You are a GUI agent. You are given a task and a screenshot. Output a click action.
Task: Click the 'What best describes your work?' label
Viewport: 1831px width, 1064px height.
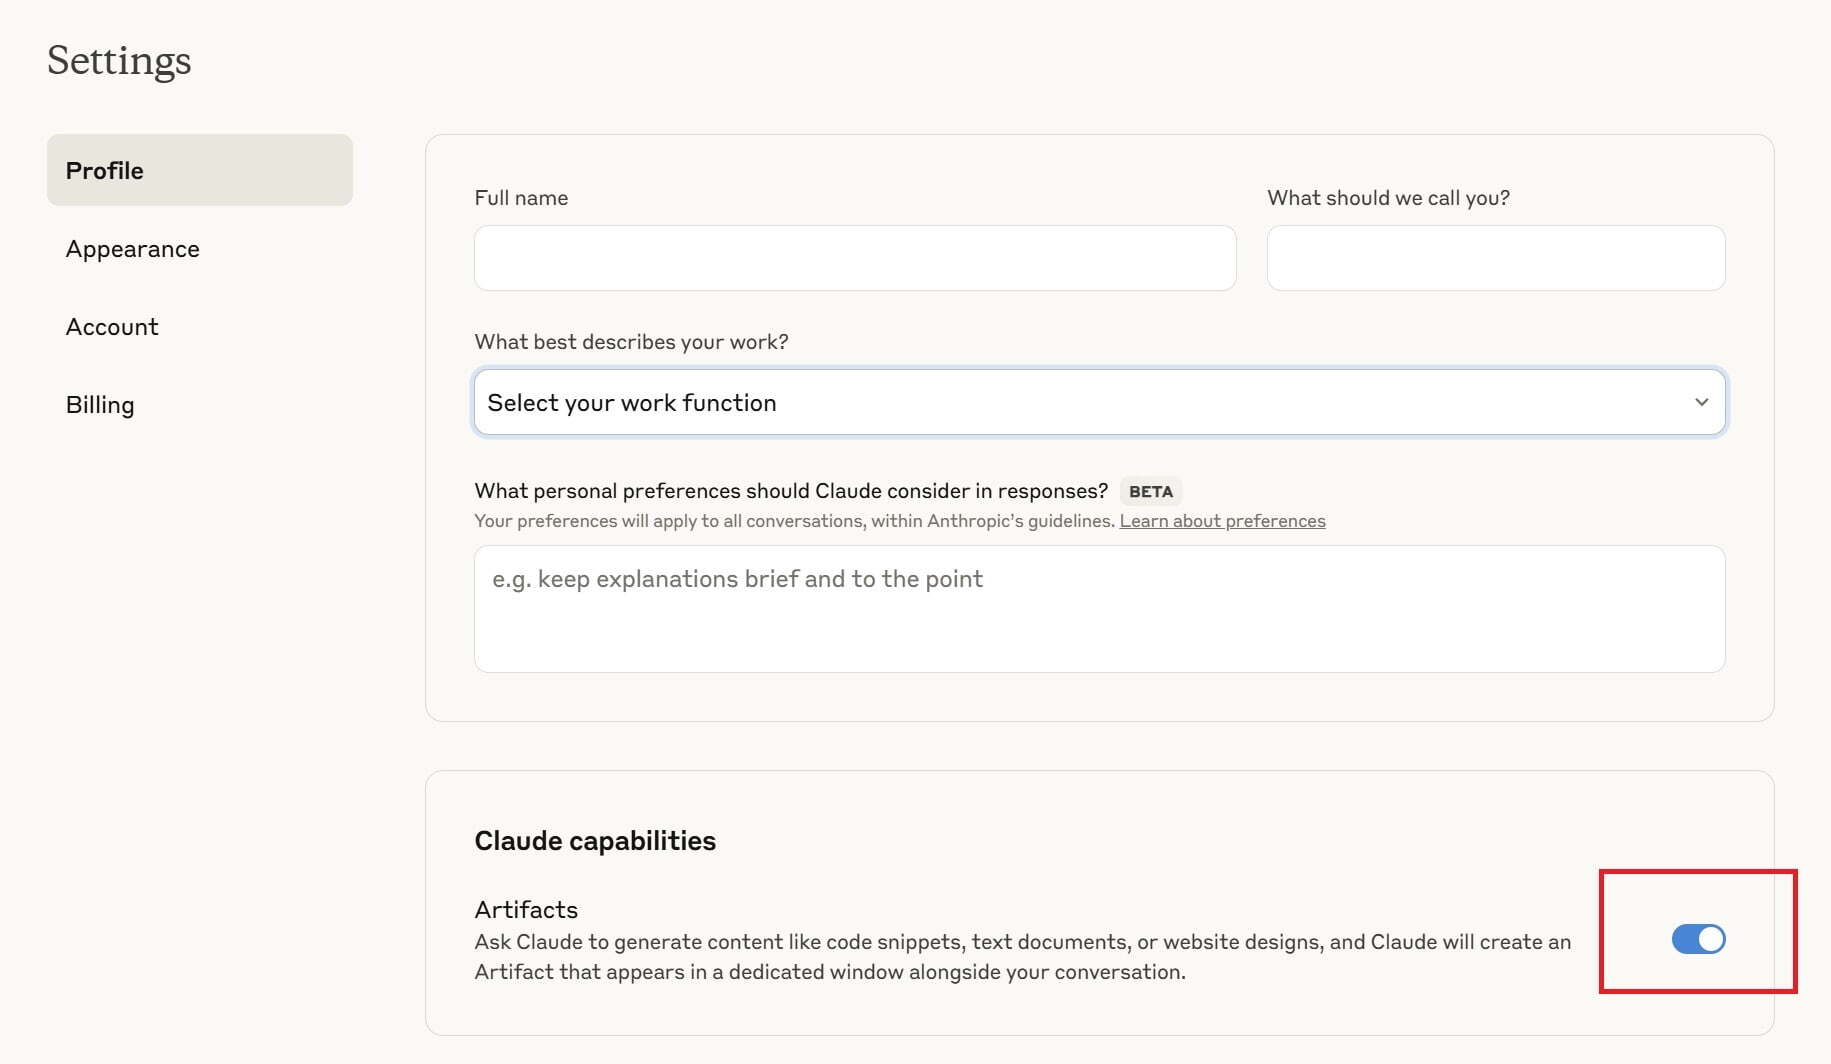click(631, 342)
